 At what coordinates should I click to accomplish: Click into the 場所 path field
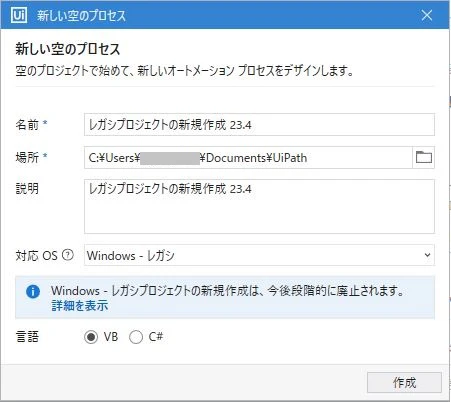pyautogui.click(x=248, y=157)
